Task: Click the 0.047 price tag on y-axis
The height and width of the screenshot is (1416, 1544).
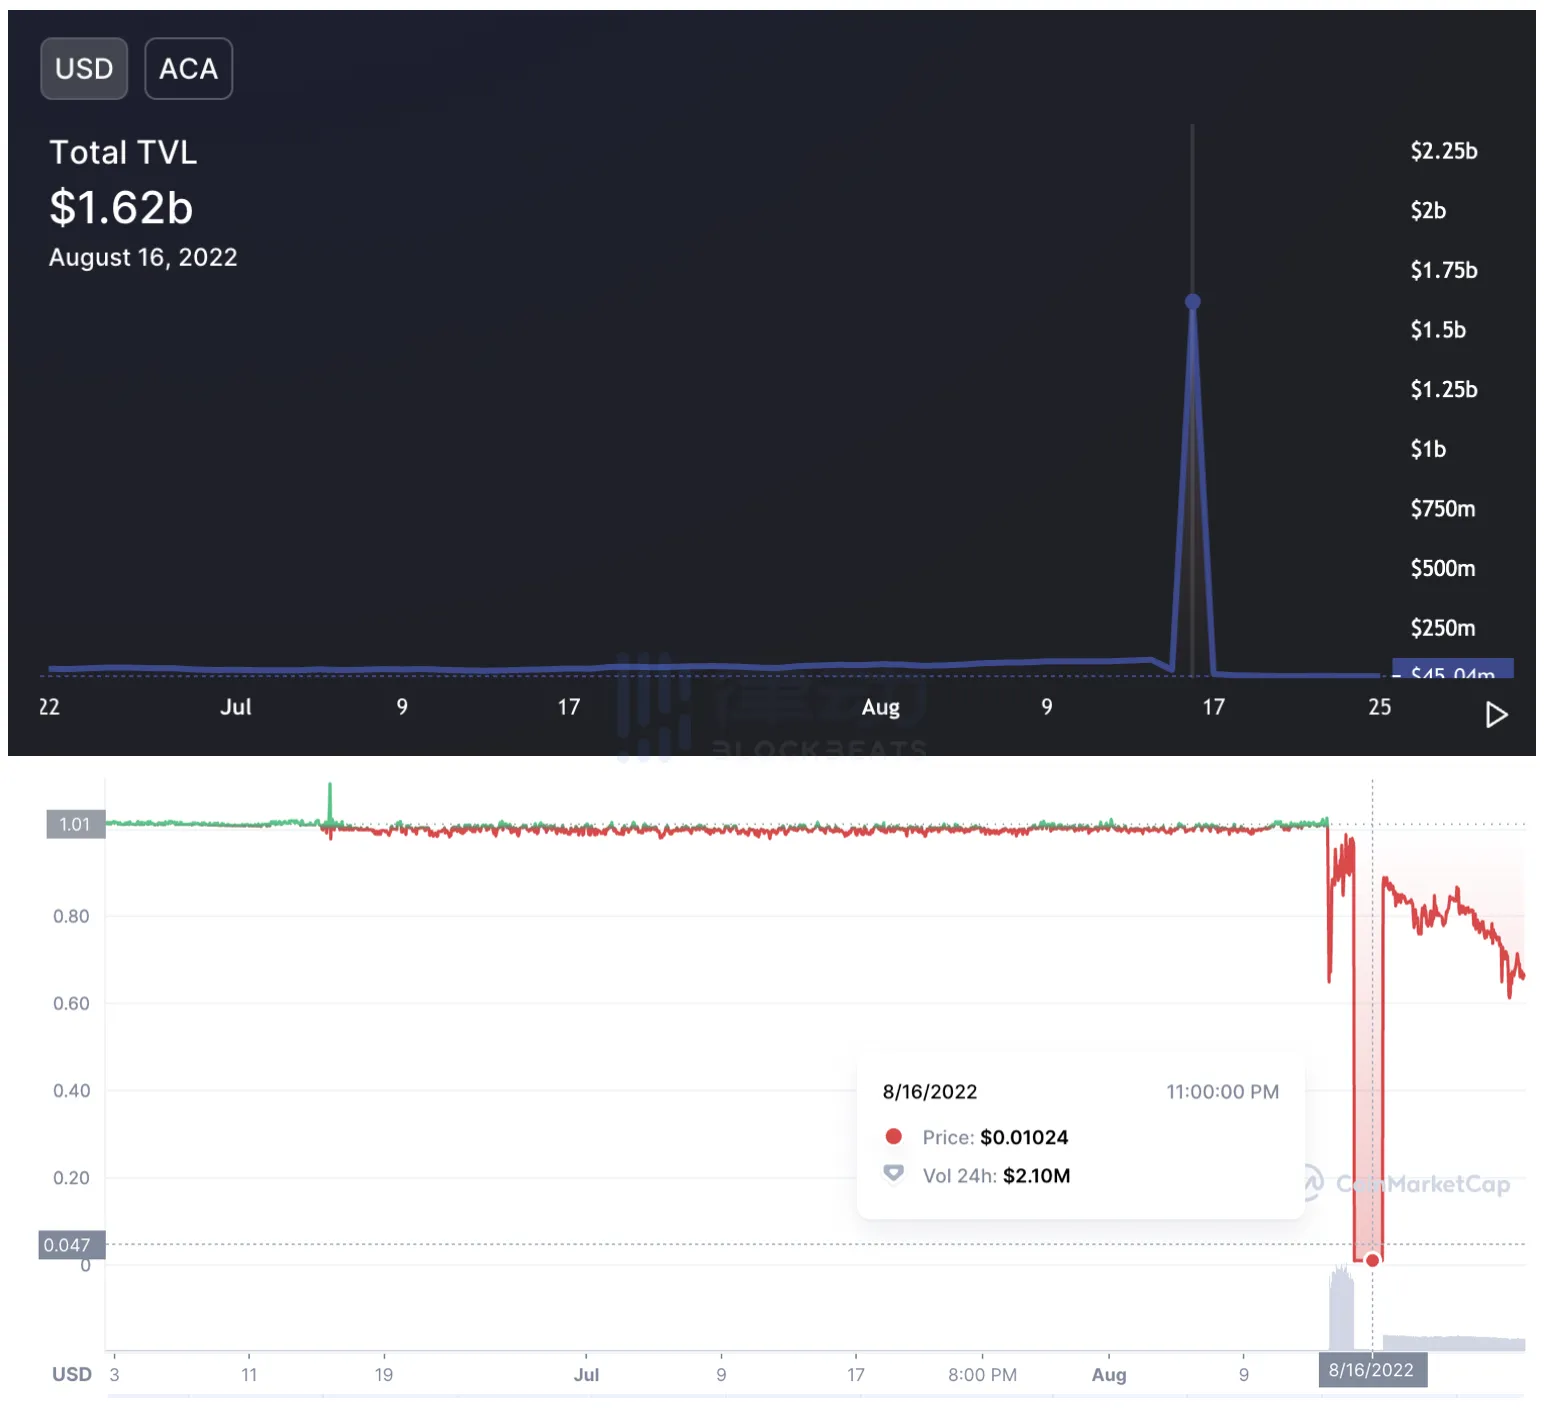Action: click(68, 1244)
